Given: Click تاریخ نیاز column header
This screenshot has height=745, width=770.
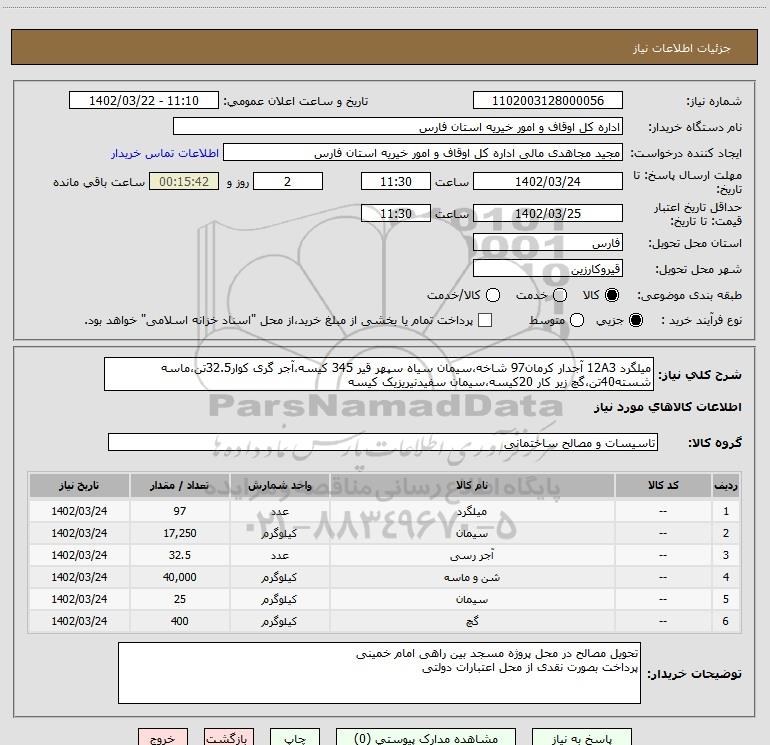Looking at the screenshot, I should [x=79, y=485].
